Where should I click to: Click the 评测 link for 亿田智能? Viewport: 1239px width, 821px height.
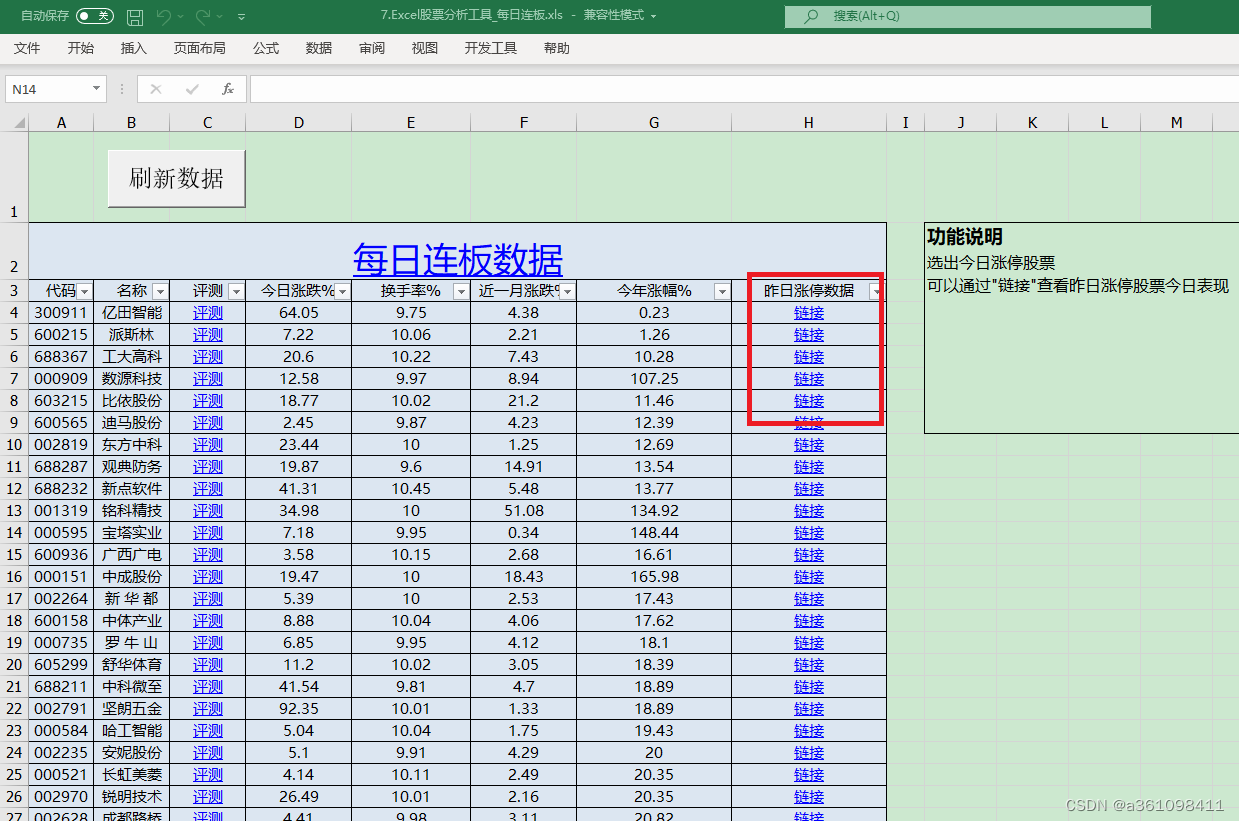(x=208, y=312)
